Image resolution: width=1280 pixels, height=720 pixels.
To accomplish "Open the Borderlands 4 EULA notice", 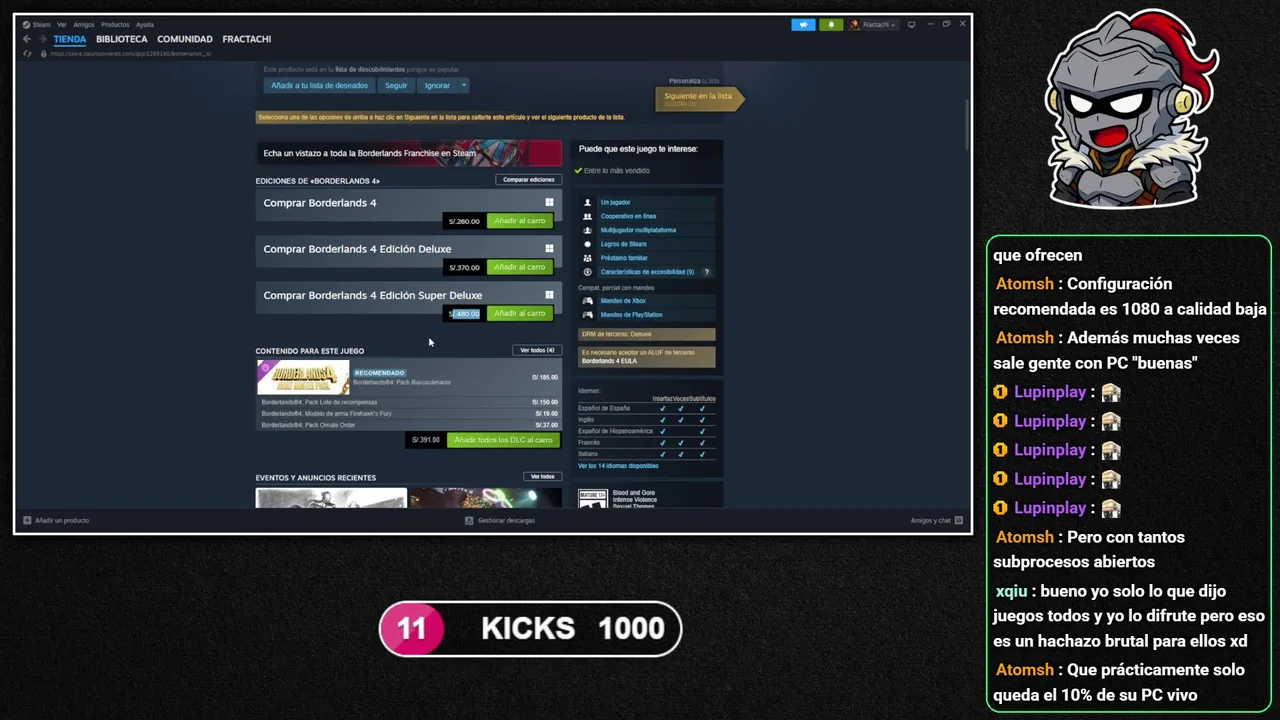I will 647,357.
